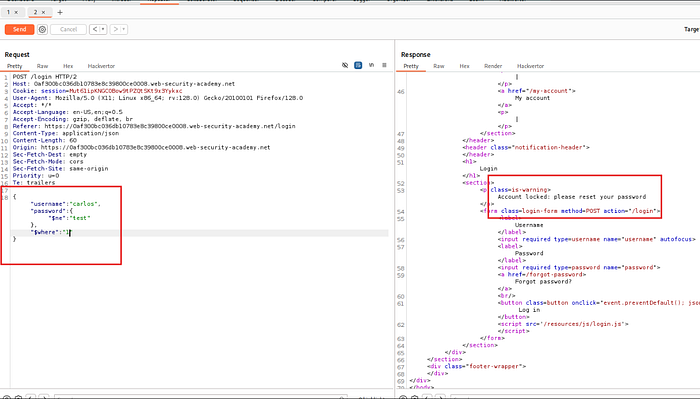Select Repeater tab 1
Screen dimensions: 700x399
[x=8, y=12]
